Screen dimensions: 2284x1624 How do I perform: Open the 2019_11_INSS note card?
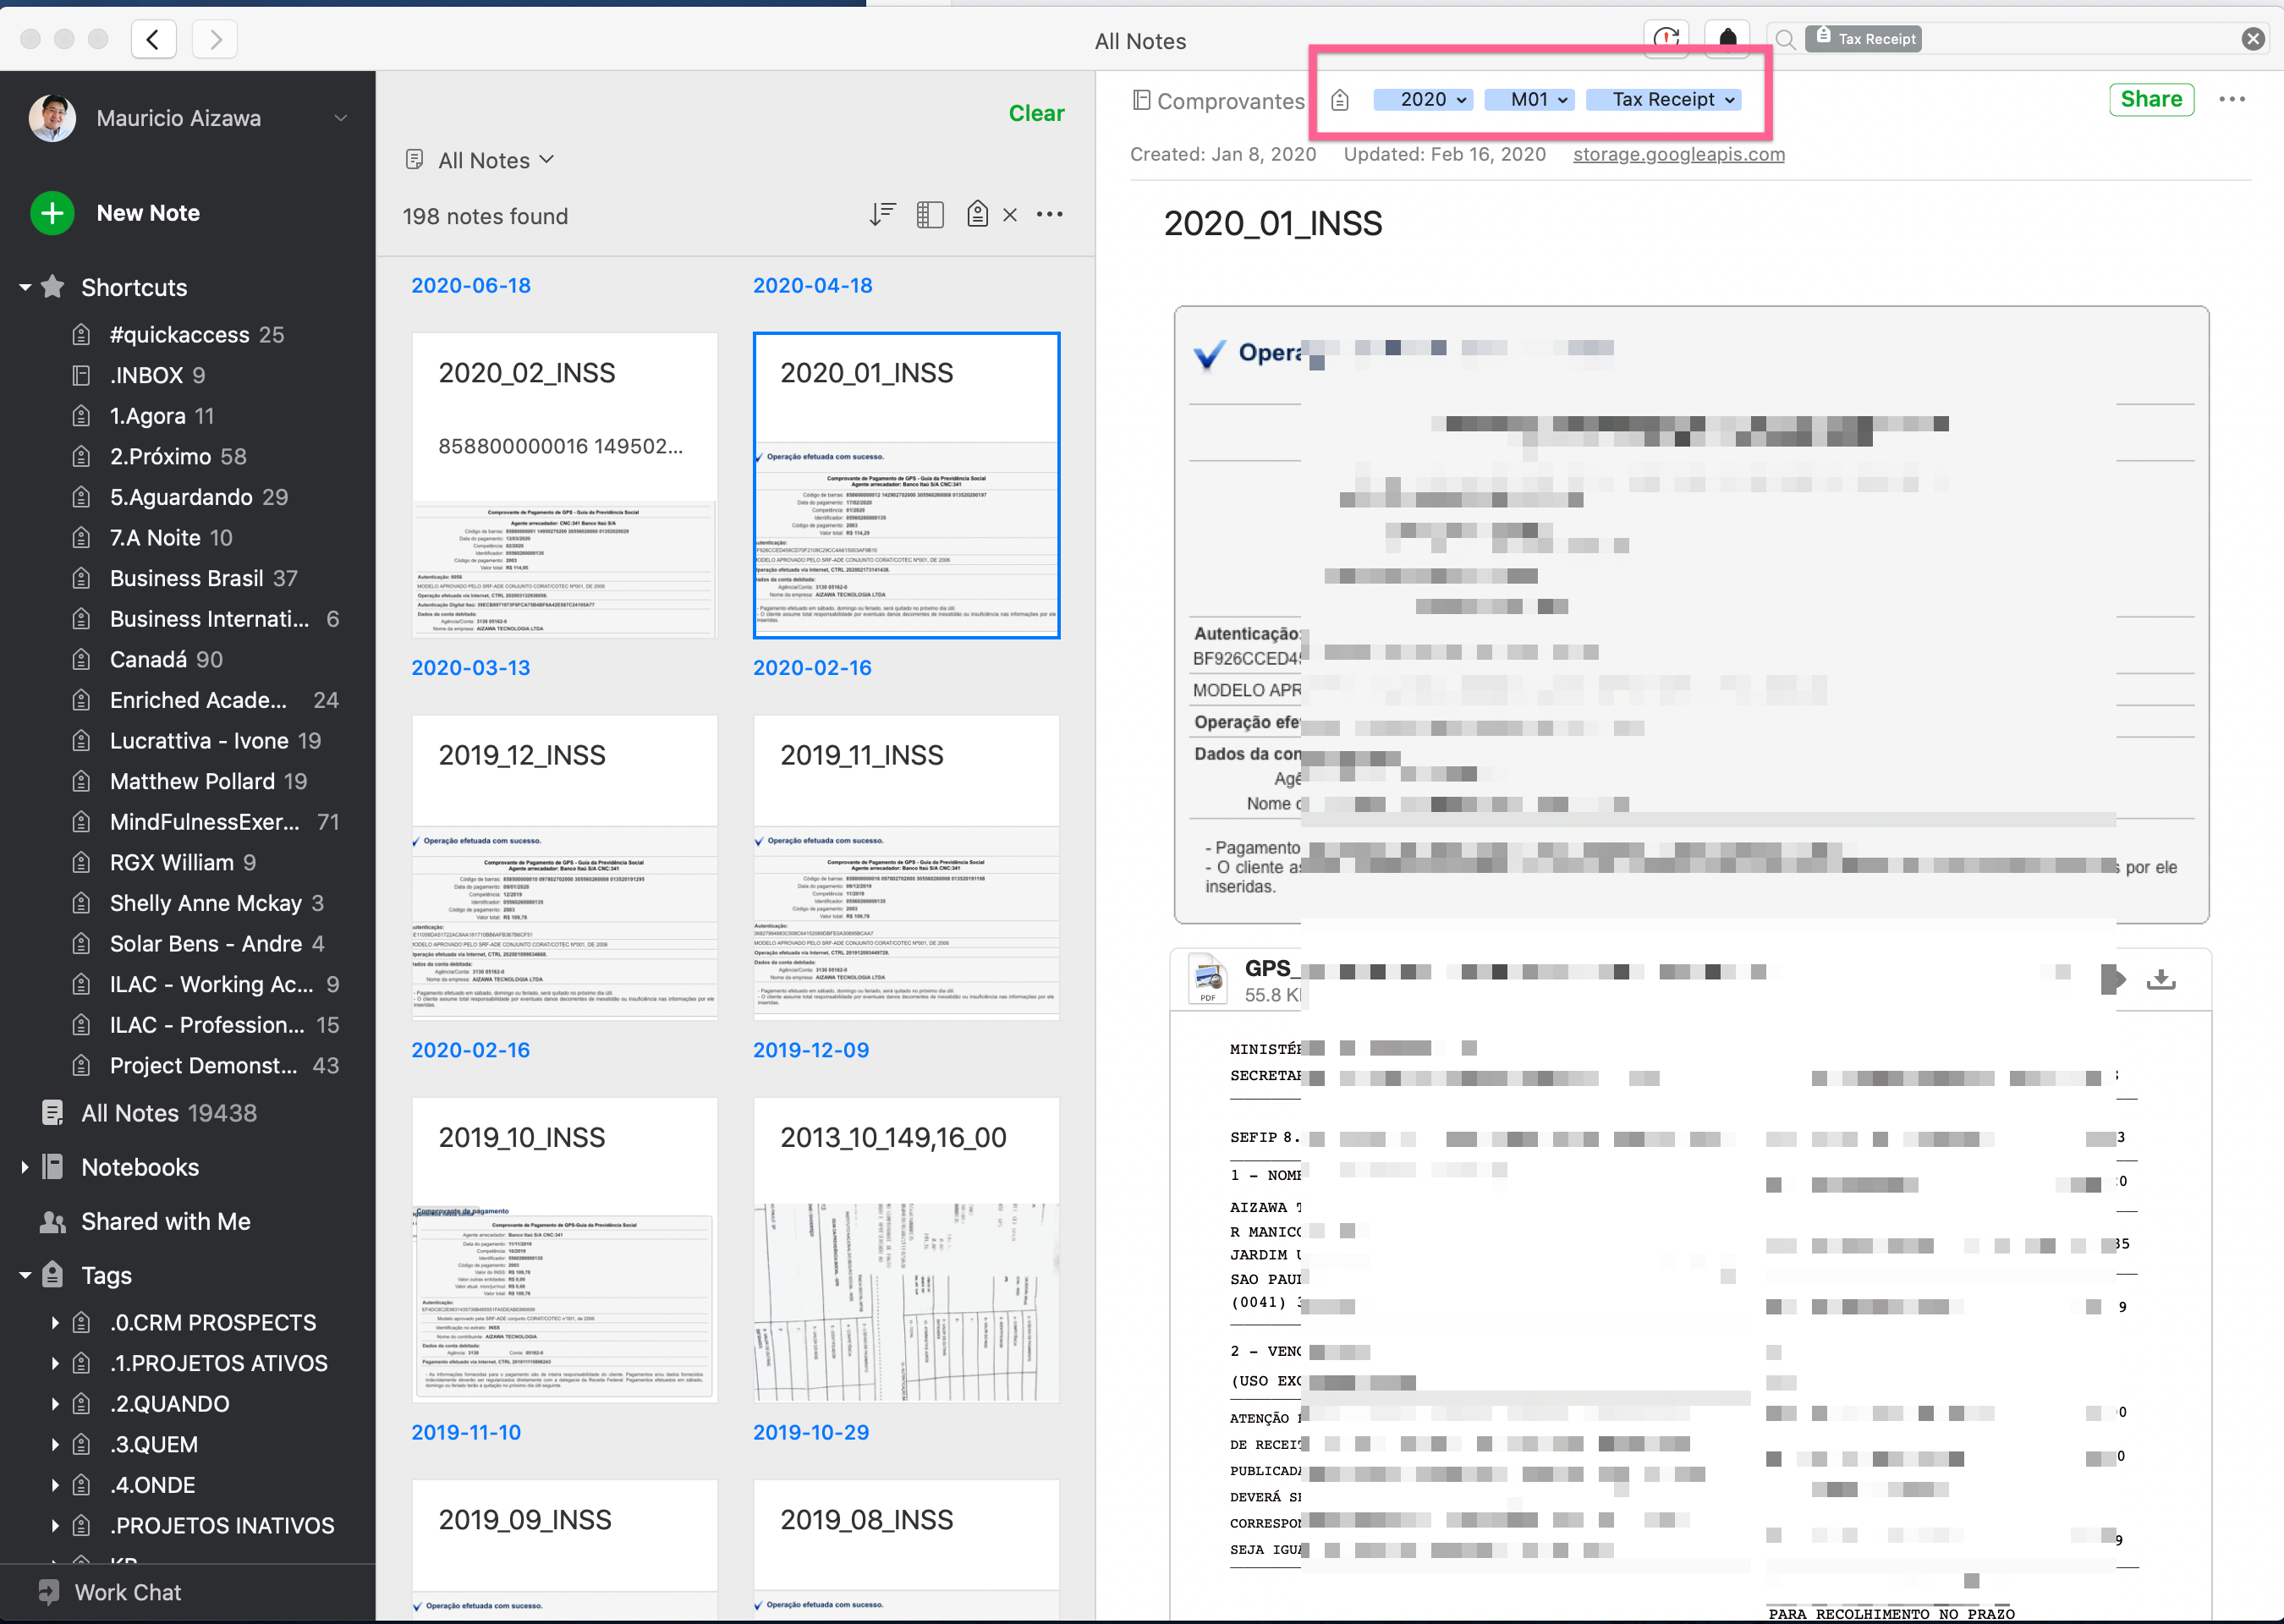coord(906,867)
